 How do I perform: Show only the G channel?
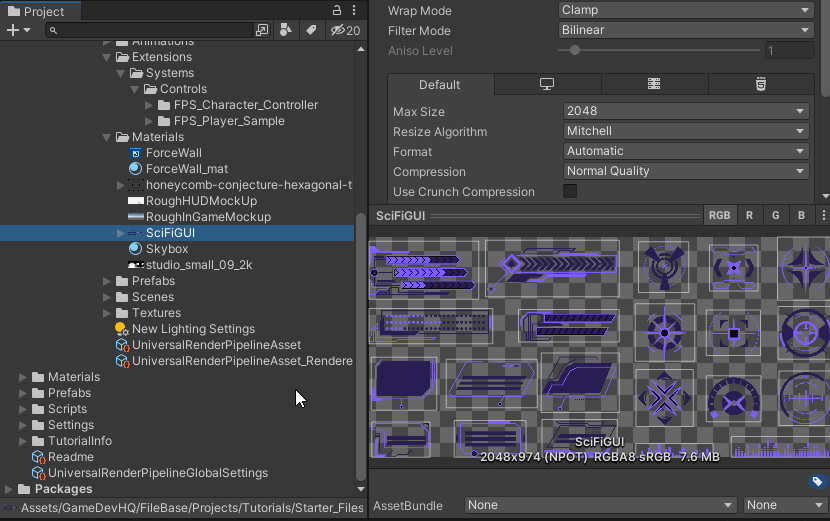click(775, 215)
